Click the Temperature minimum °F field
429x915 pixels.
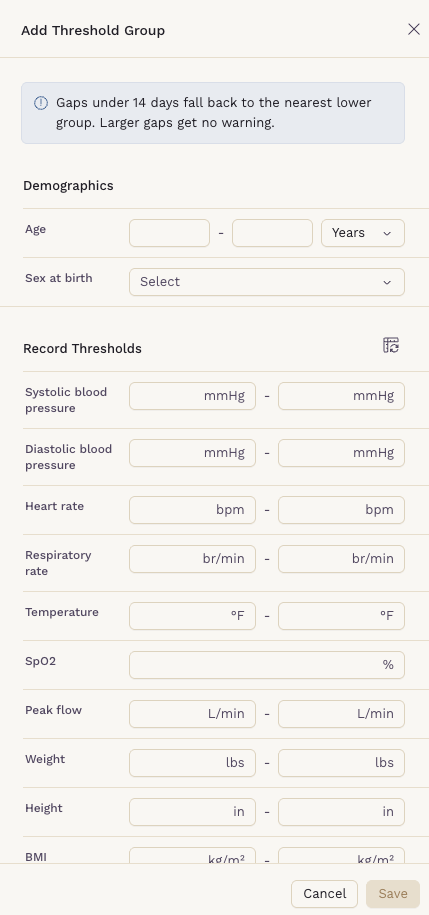[192, 616]
